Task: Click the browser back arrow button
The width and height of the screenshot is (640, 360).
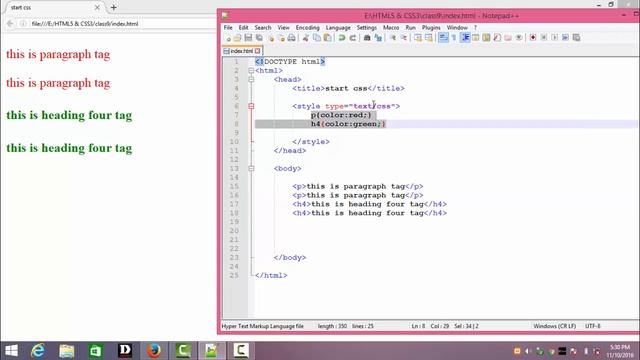Action: [x=10, y=24]
